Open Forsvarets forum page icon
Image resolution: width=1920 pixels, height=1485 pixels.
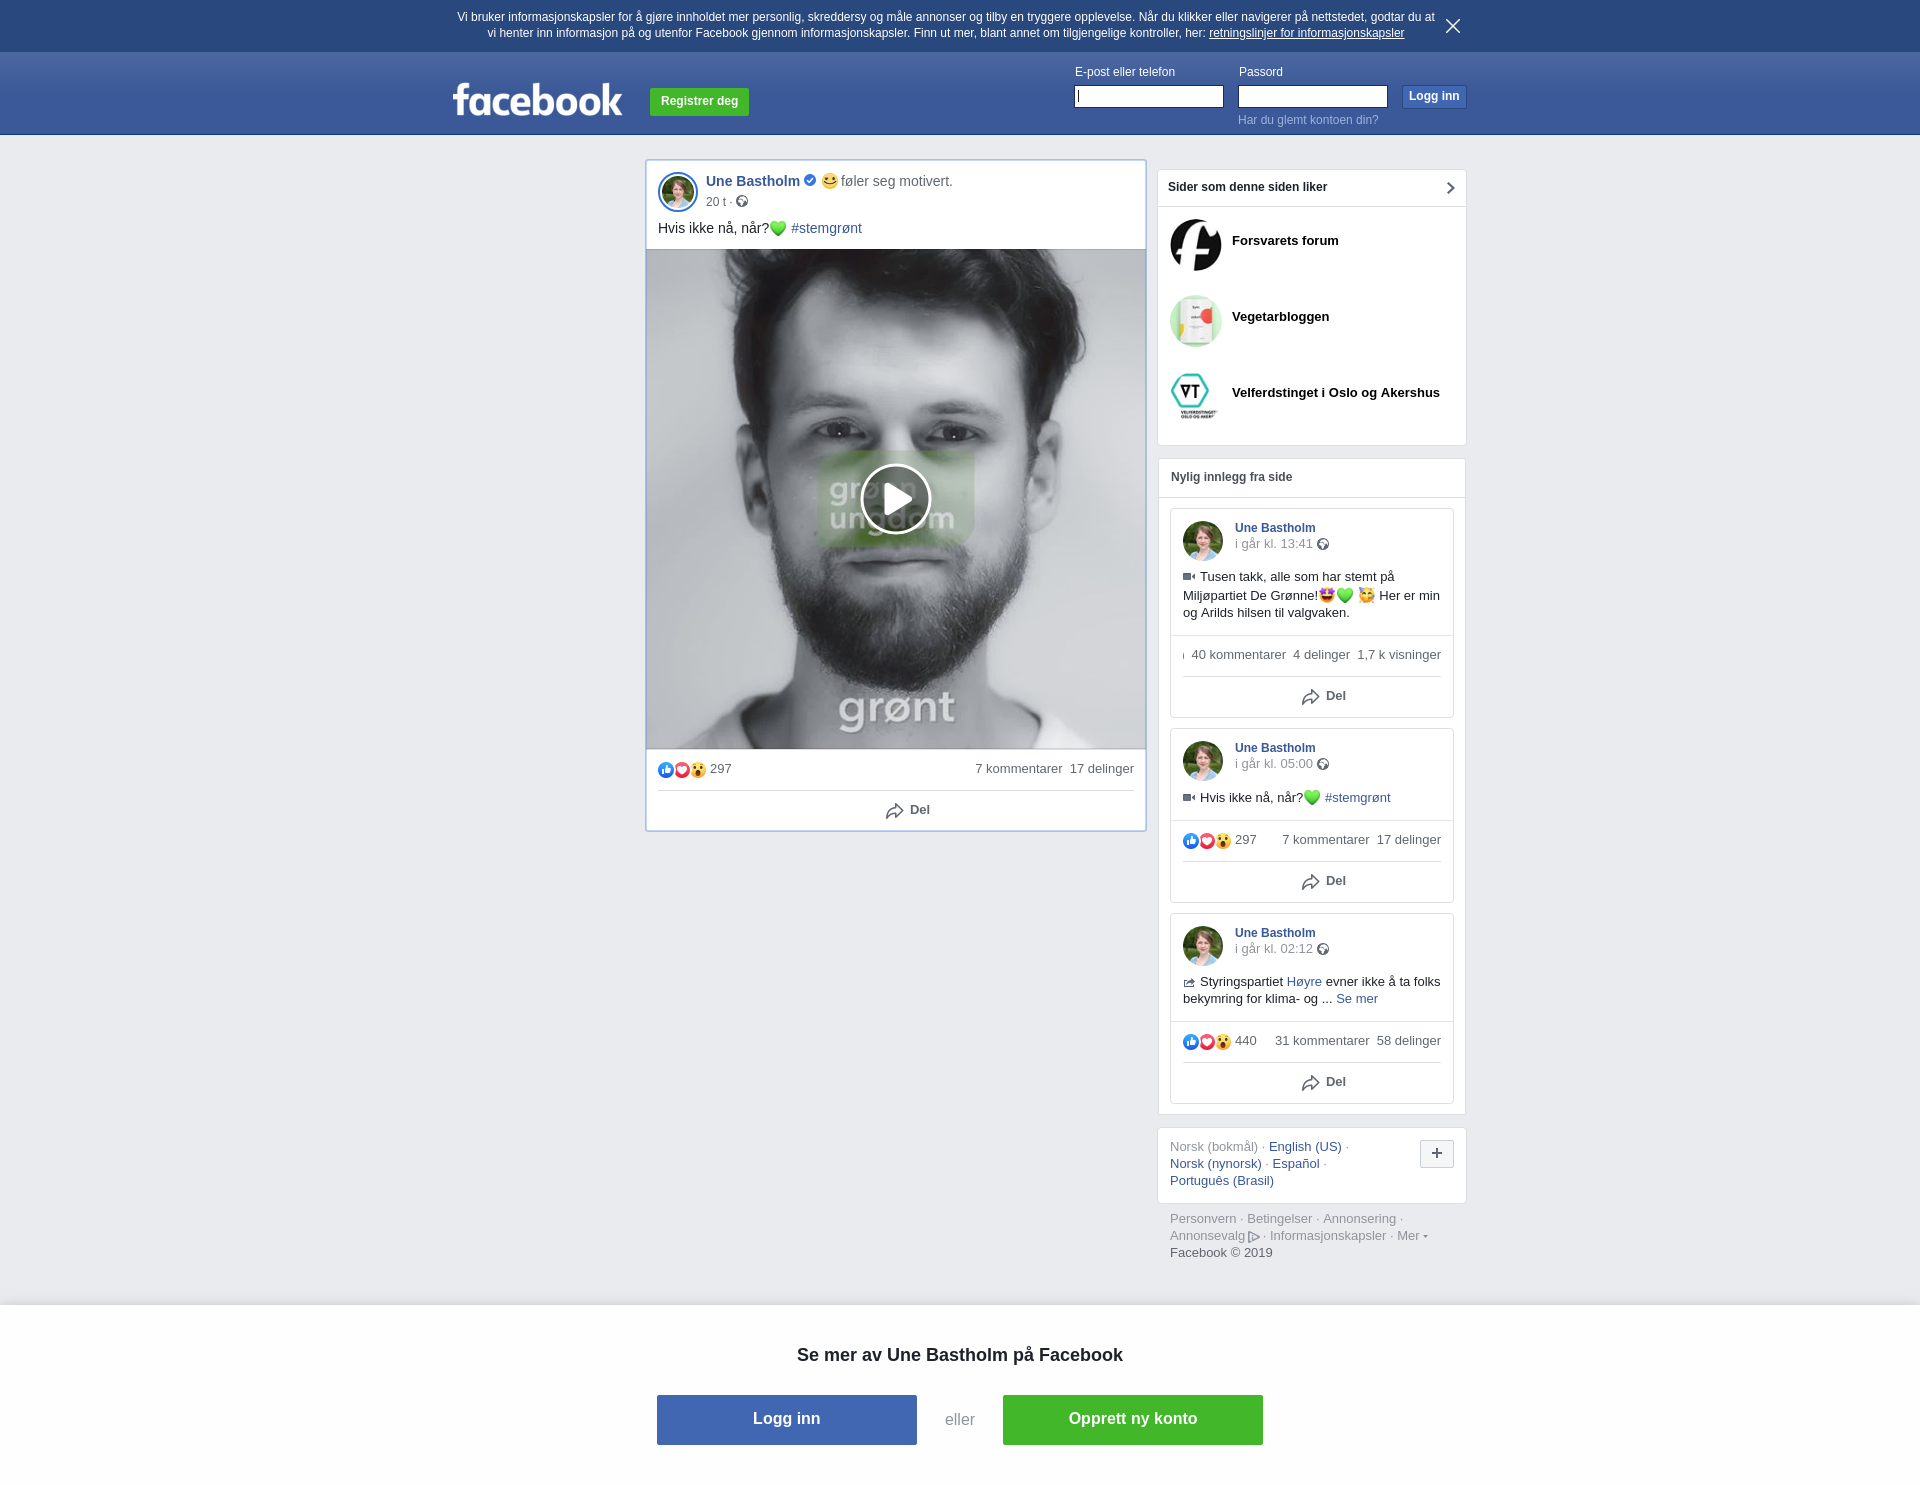tap(1195, 244)
